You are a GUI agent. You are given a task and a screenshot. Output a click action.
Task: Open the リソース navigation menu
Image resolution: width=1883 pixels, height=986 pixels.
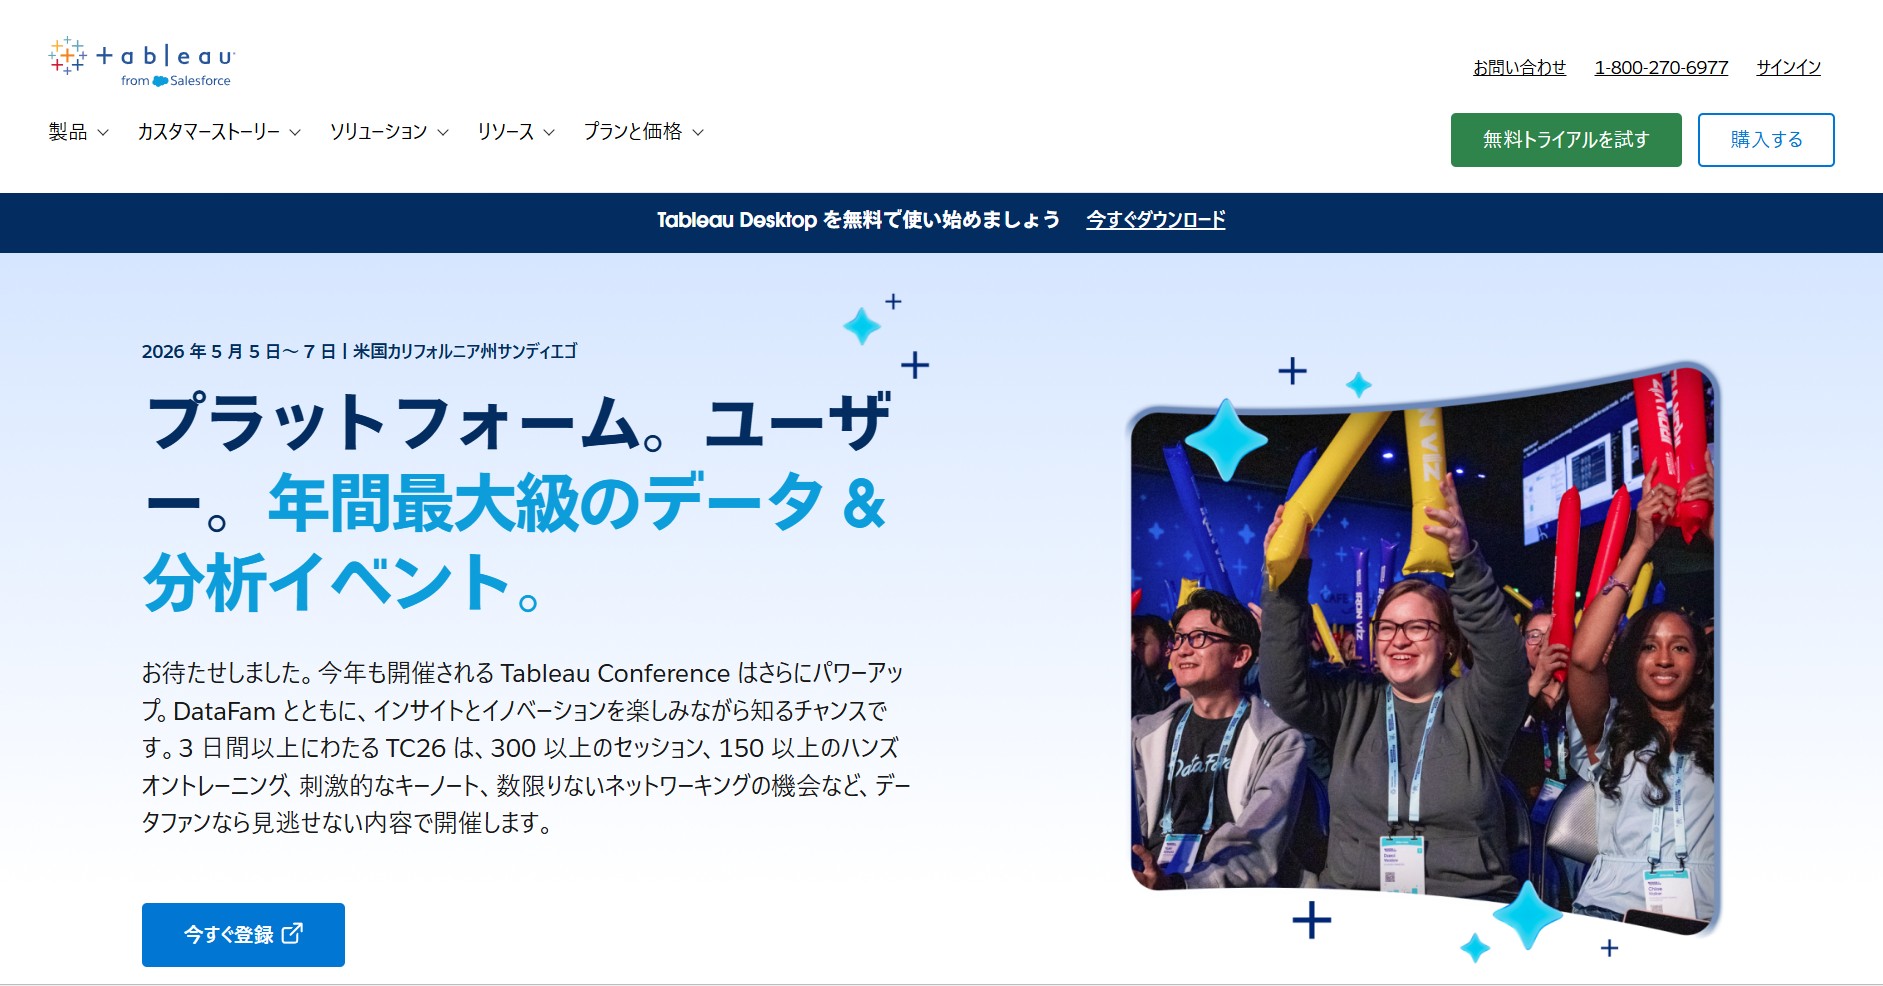click(516, 132)
